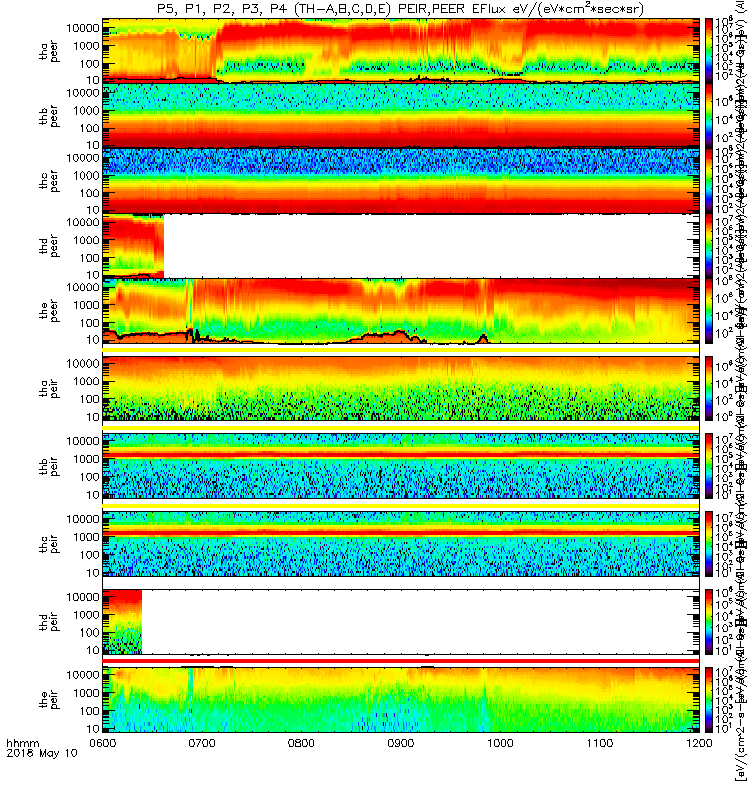This screenshot has height=800, width=750.
Task: Click the color scale bar beside thd peer
Action: point(709,245)
